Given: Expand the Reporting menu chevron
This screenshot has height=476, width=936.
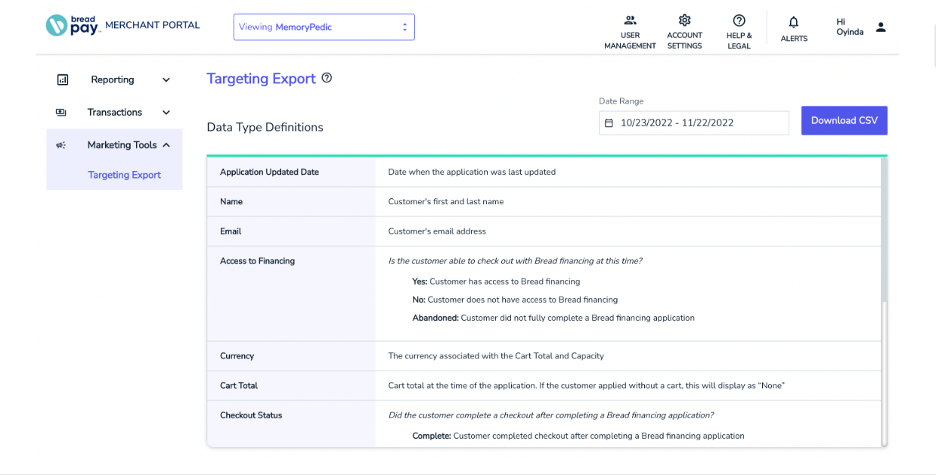Looking at the screenshot, I should [x=166, y=80].
